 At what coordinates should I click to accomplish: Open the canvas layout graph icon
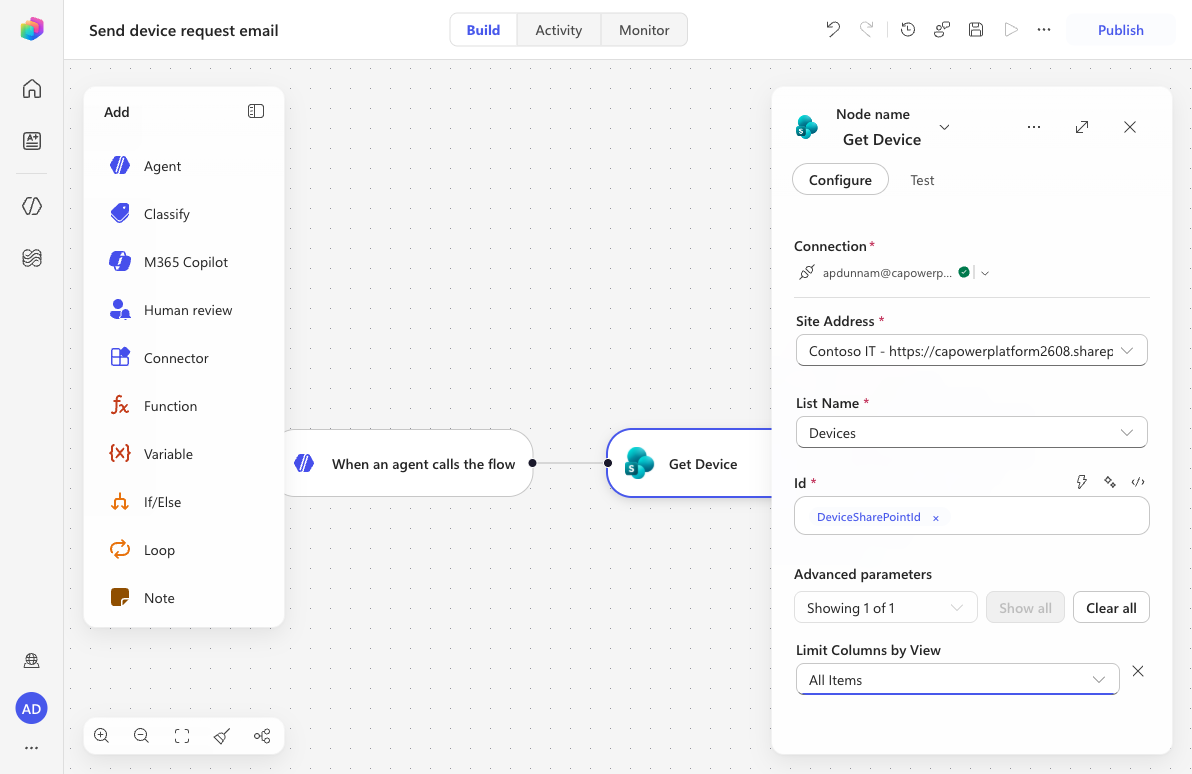click(262, 736)
